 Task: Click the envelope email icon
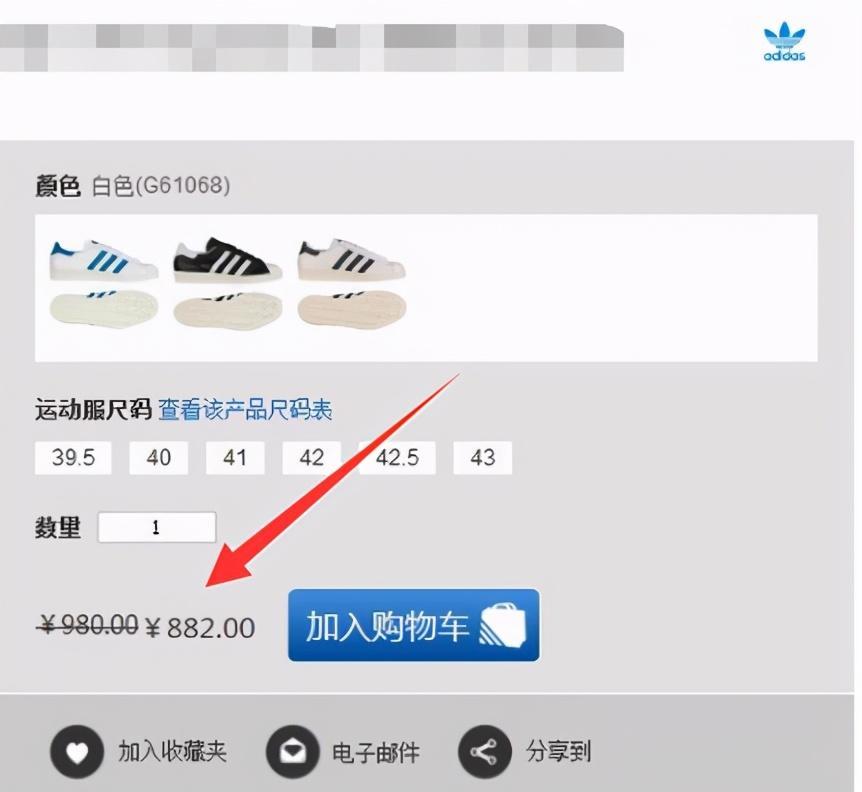[292, 751]
